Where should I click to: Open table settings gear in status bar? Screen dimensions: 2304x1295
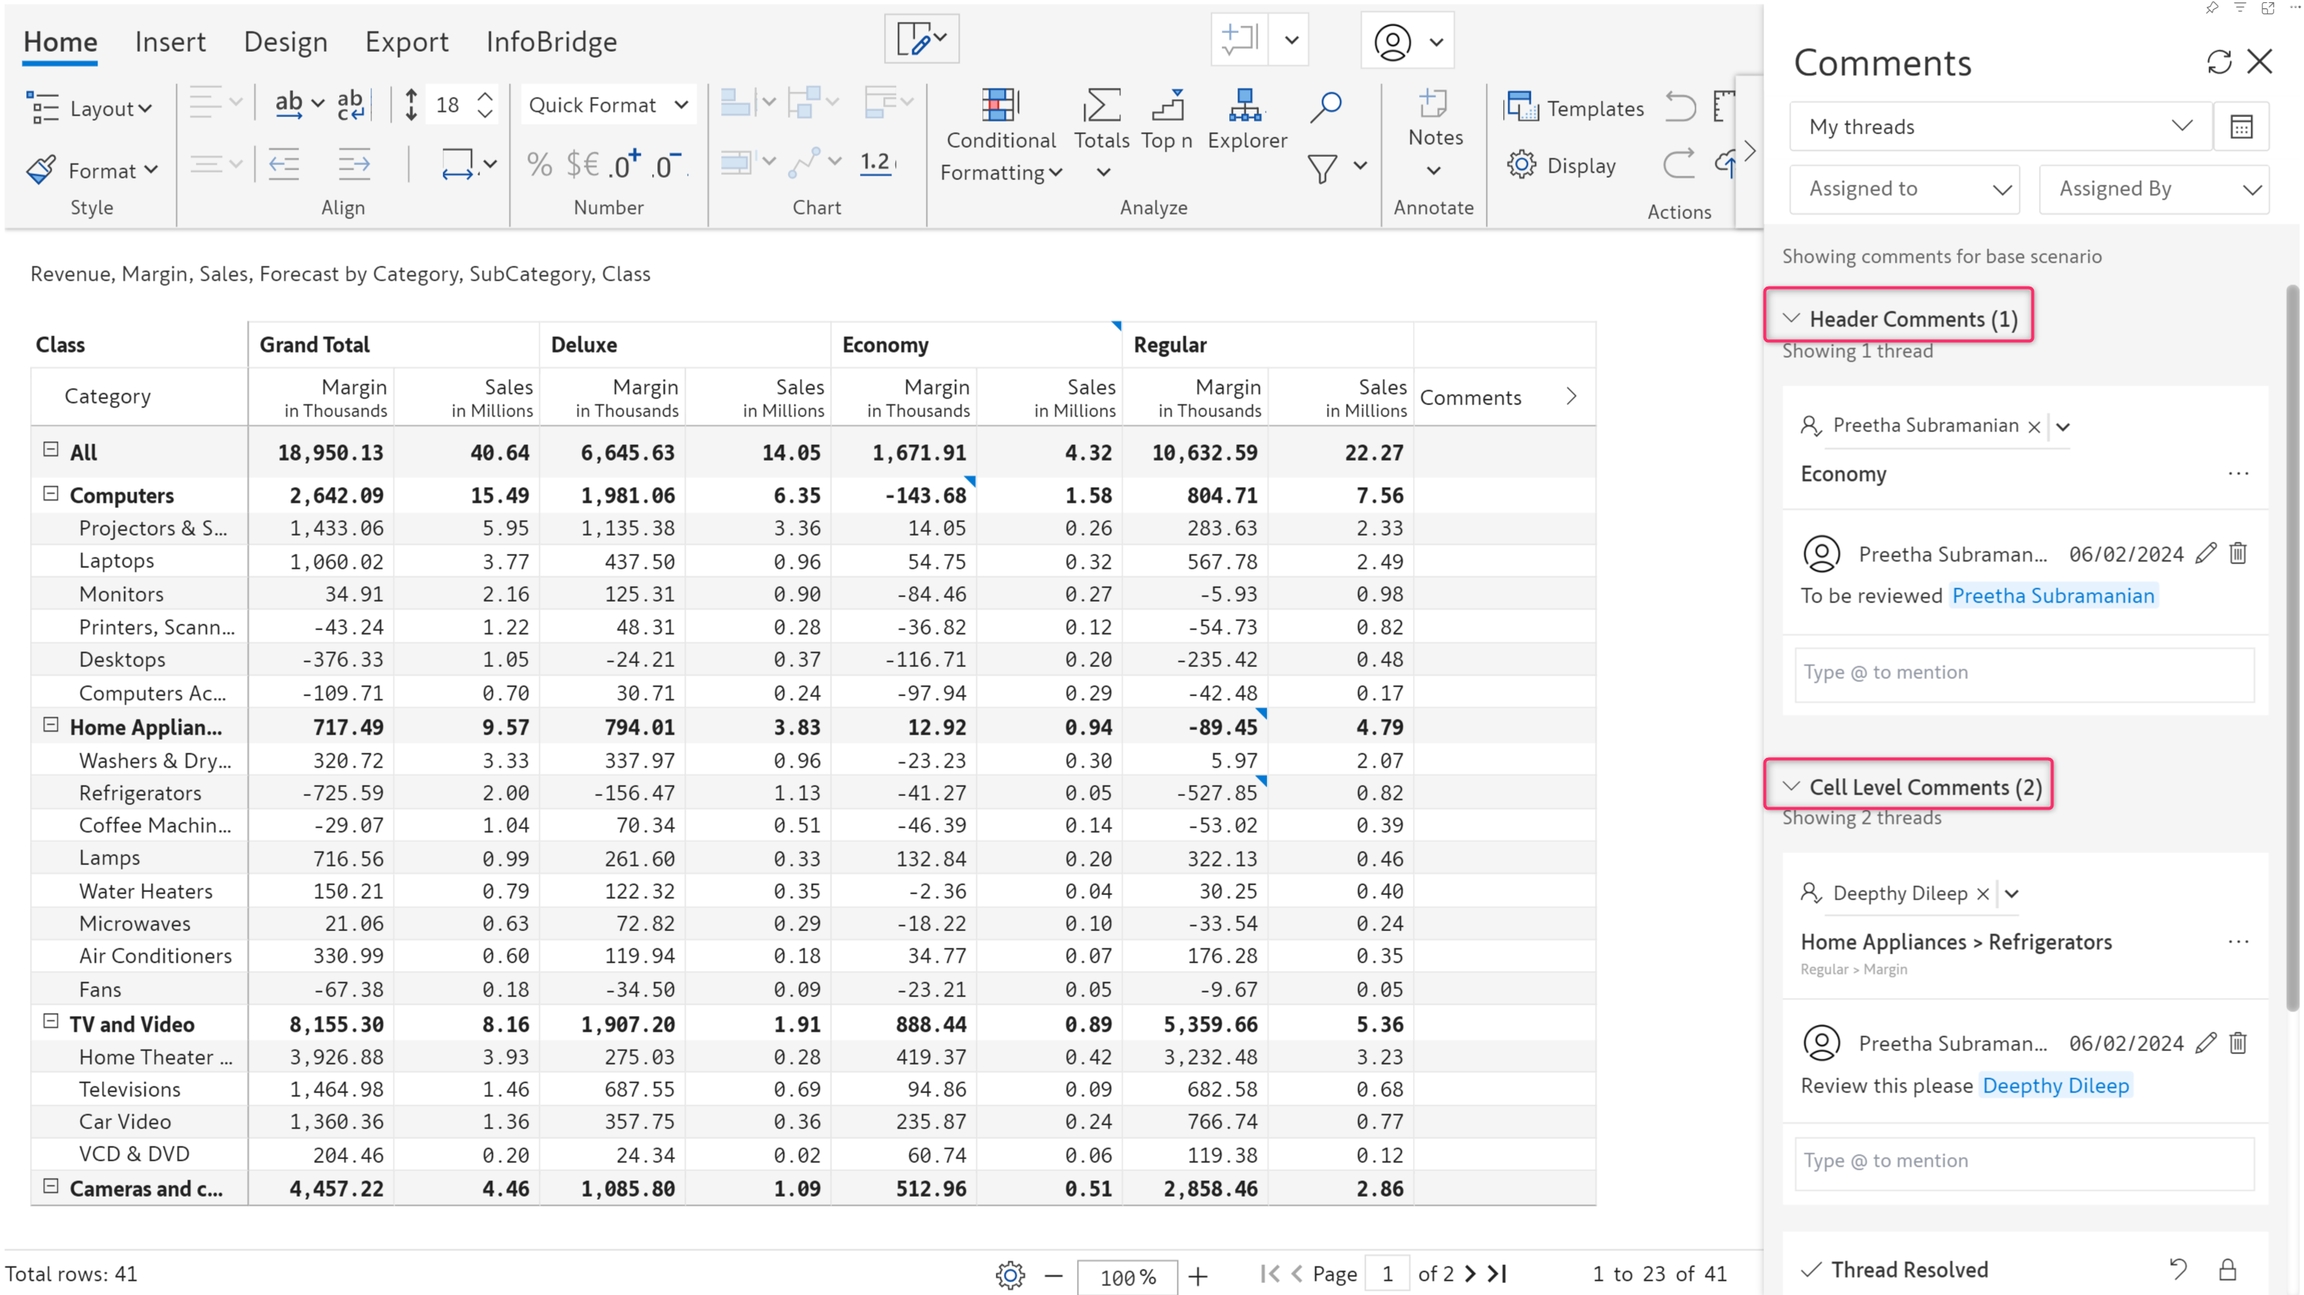(1010, 1275)
